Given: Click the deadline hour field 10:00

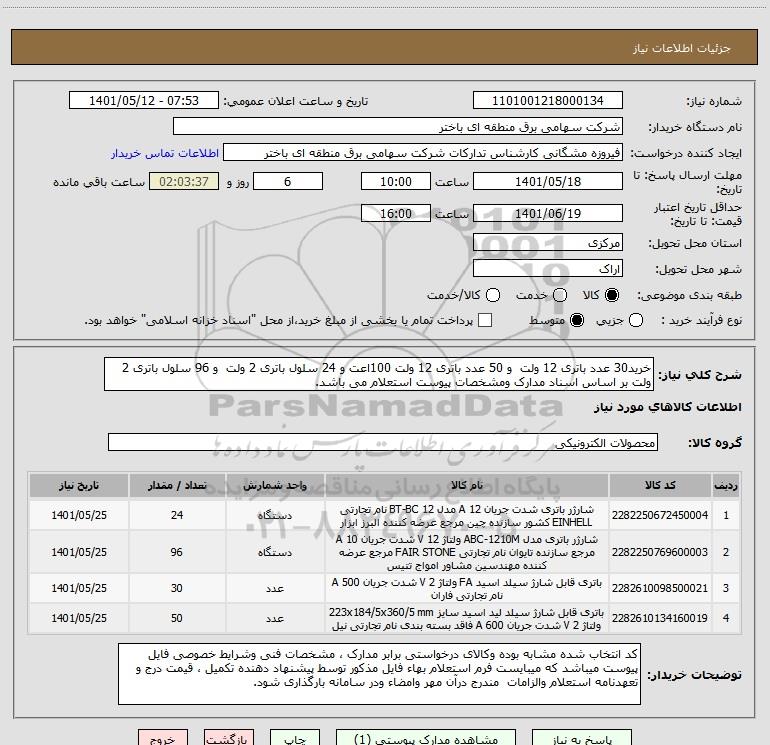Looking at the screenshot, I should click(x=396, y=181).
